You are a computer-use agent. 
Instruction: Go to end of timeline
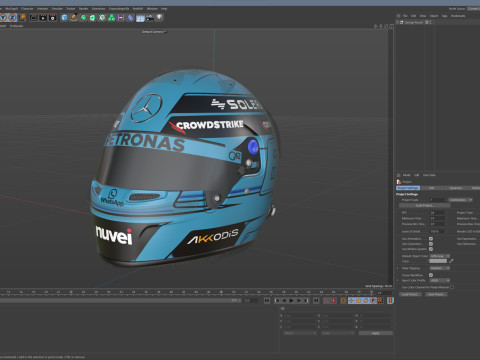coord(316,301)
